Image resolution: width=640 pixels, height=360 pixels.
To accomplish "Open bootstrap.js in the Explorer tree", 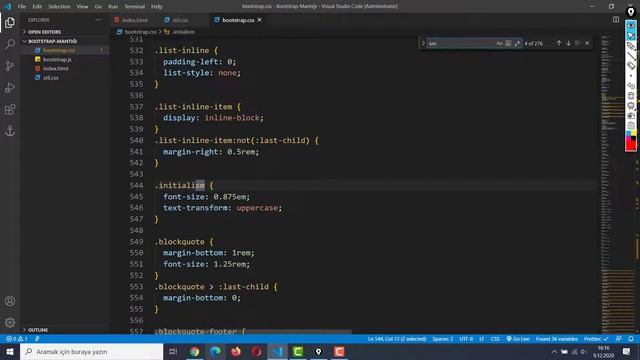I will tap(65, 59).
